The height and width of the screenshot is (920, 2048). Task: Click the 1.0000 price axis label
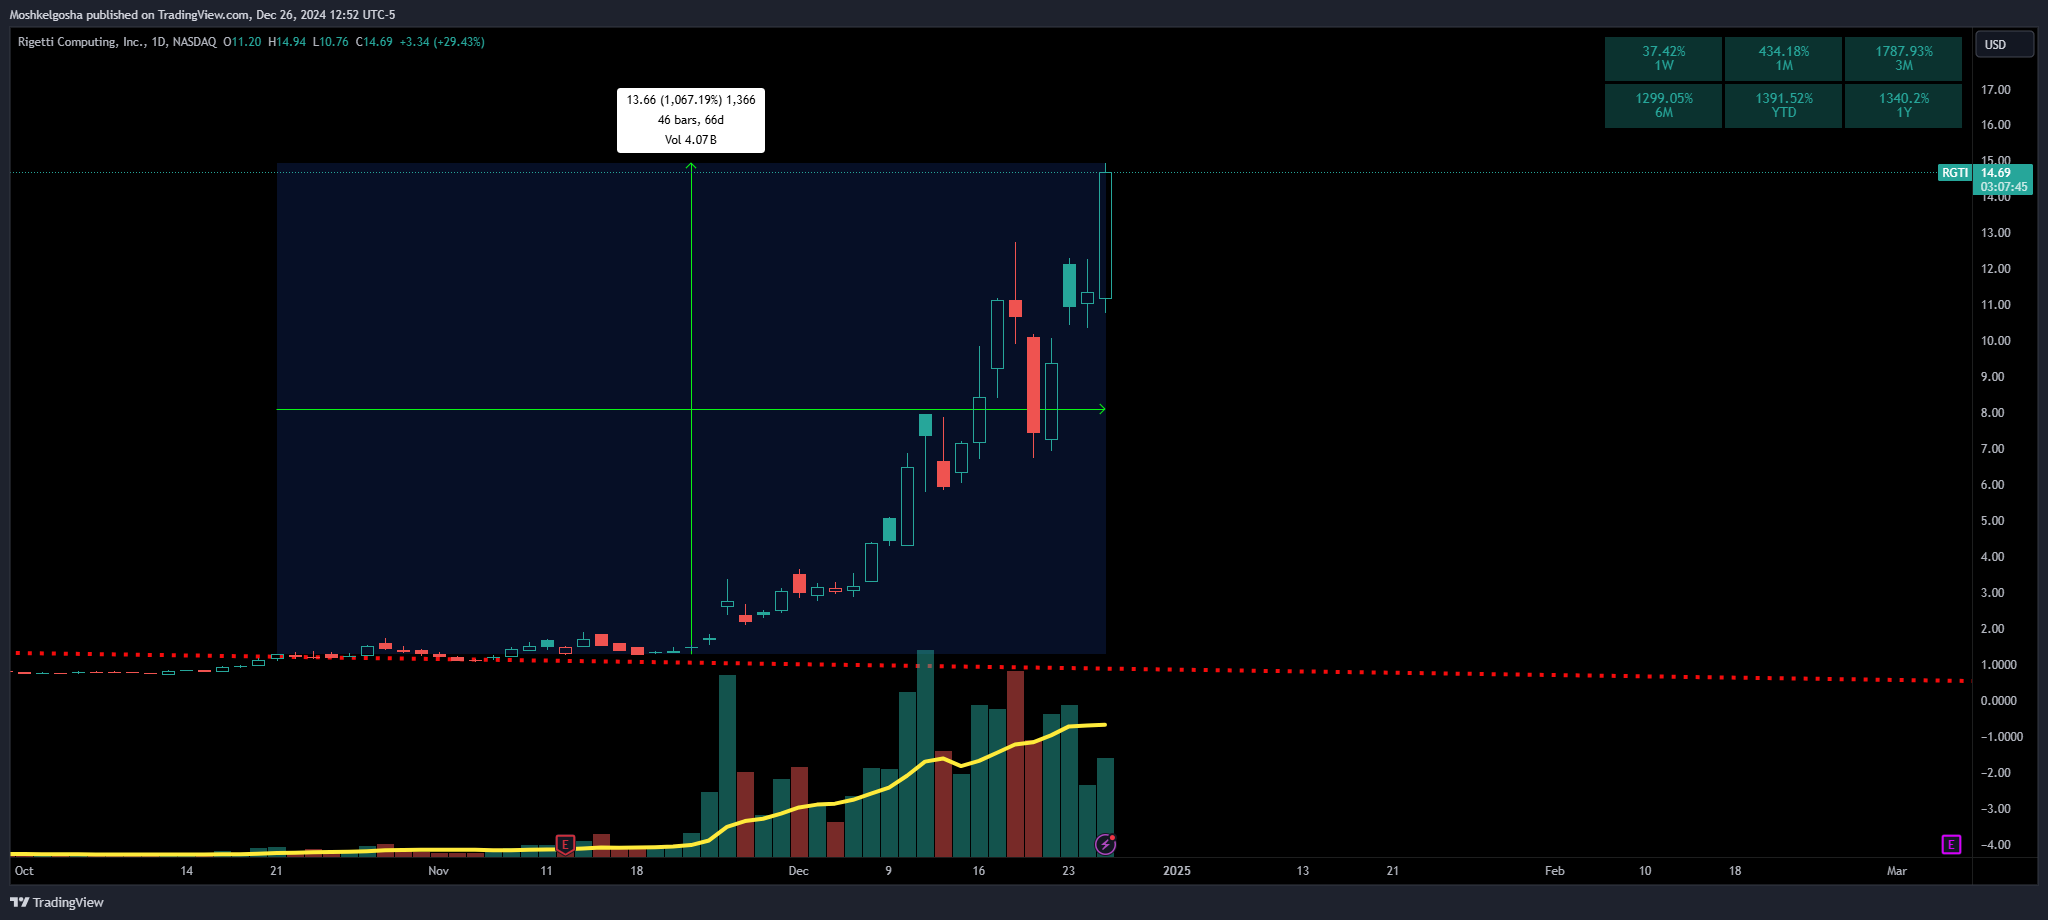point(1999,665)
